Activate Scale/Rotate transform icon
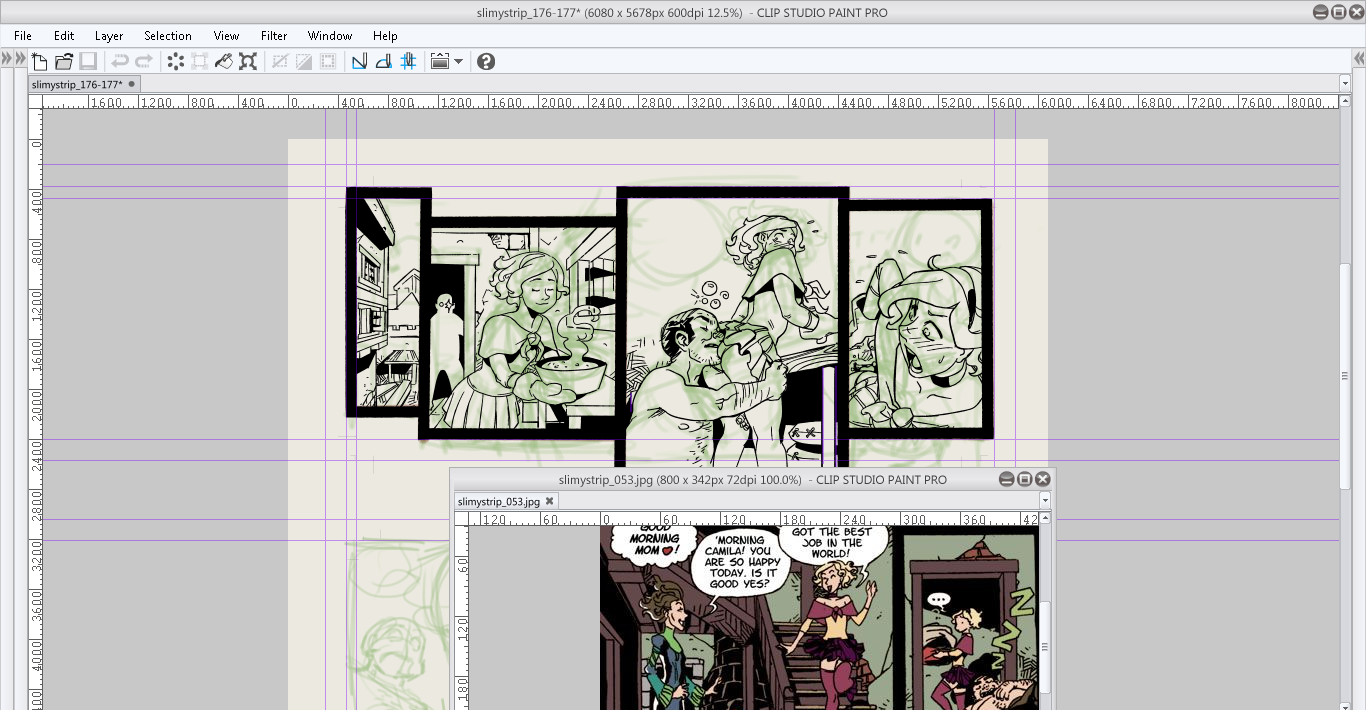This screenshot has height=710, width=1366. (248, 61)
